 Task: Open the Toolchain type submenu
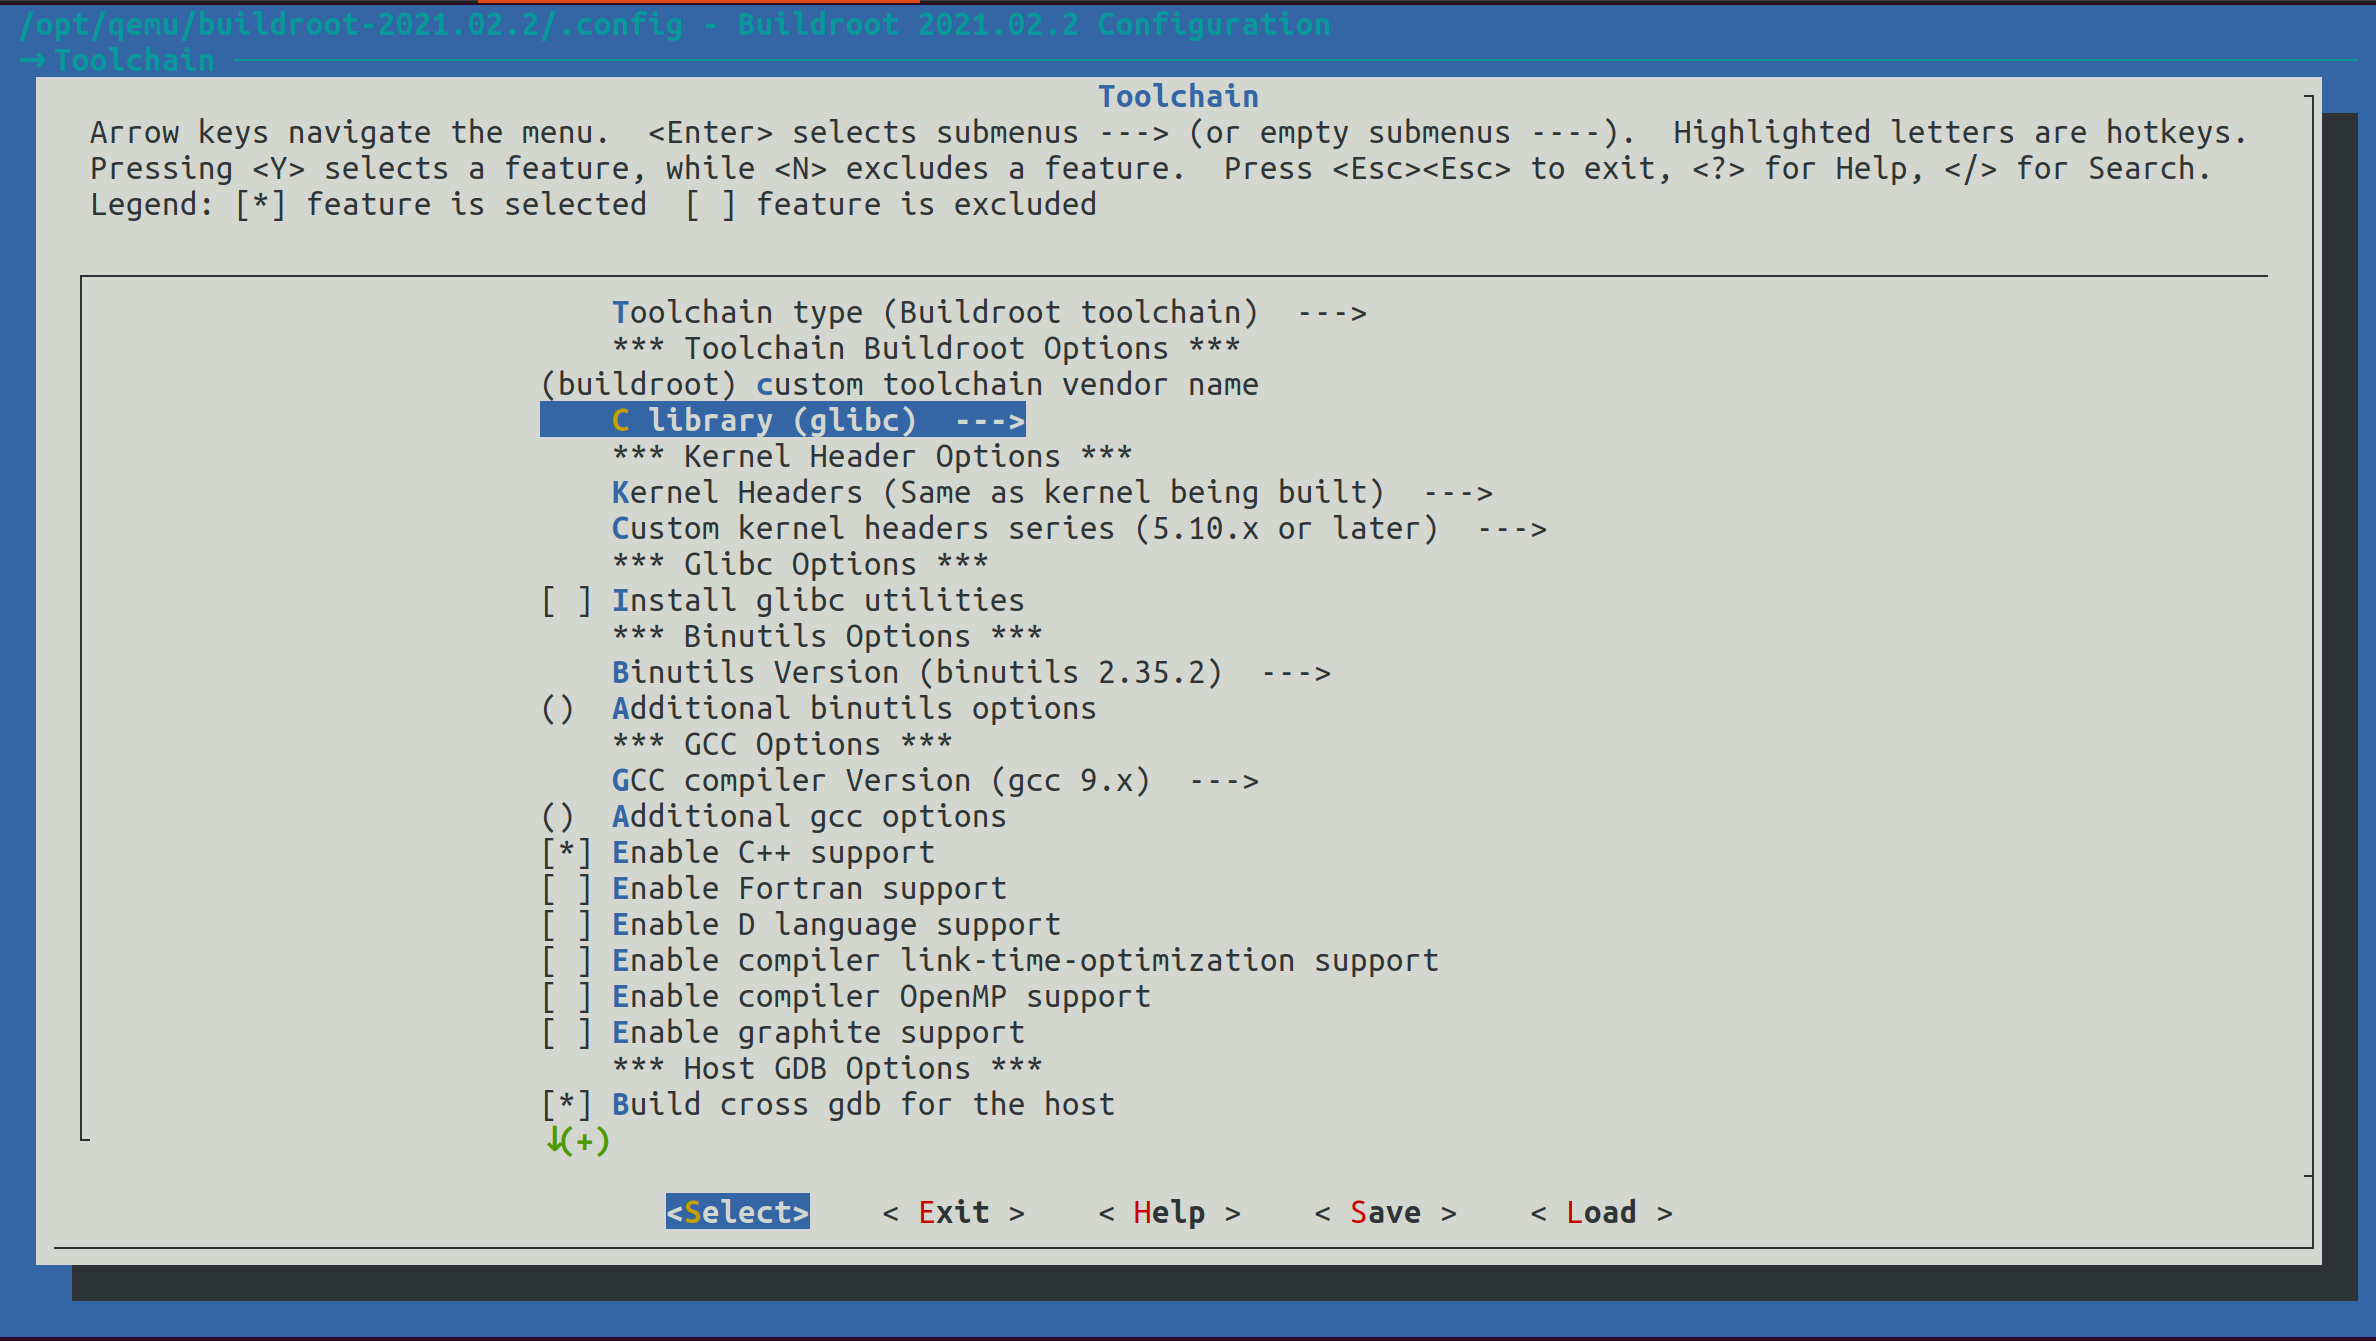click(989, 313)
